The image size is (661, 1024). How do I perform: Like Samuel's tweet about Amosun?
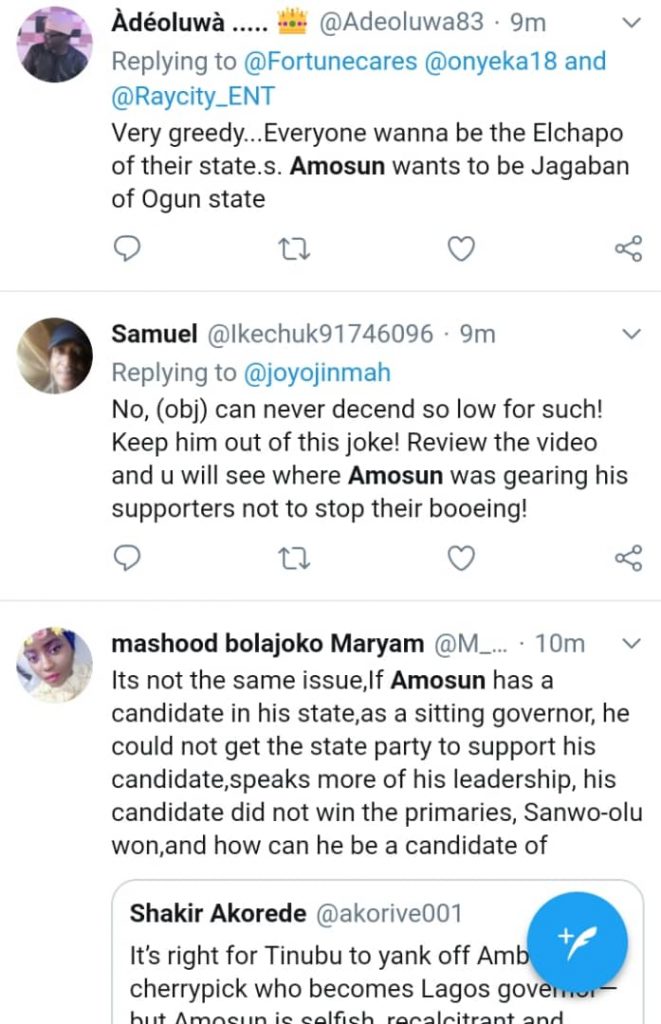click(460, 557)
